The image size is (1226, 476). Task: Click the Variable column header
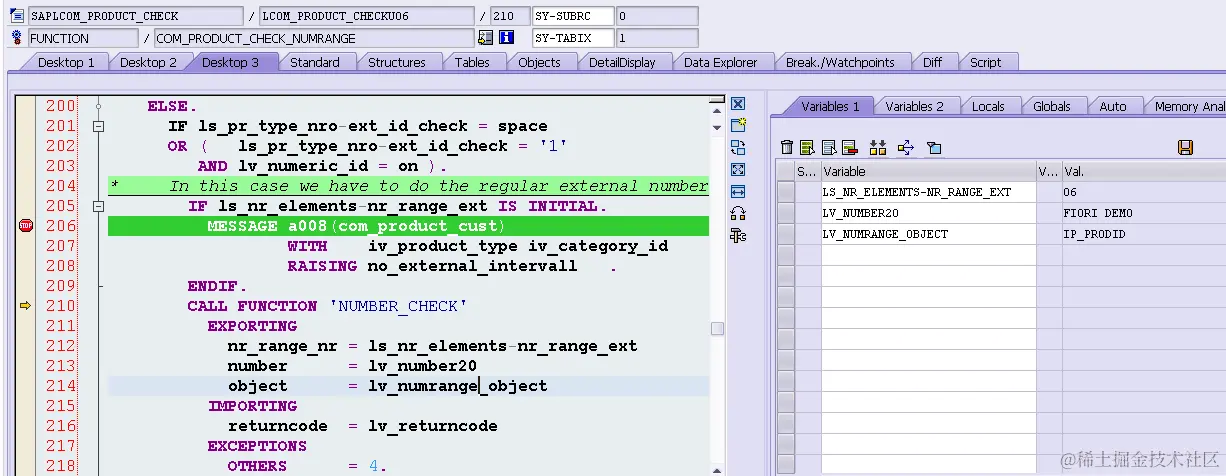[x=928, y=171]
